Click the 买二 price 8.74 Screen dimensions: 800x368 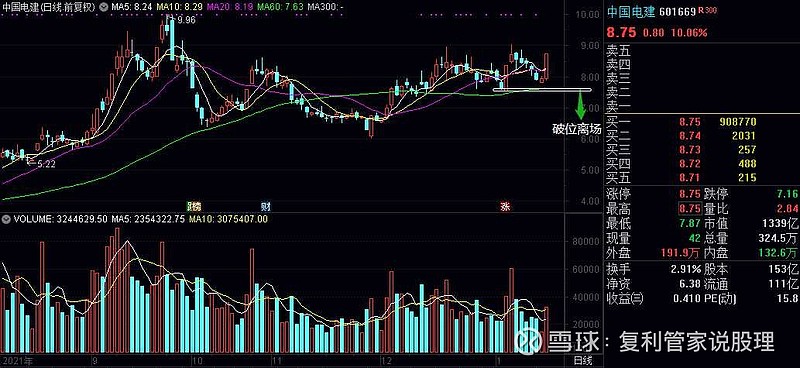pyautogui.click(x=689, y=136)
